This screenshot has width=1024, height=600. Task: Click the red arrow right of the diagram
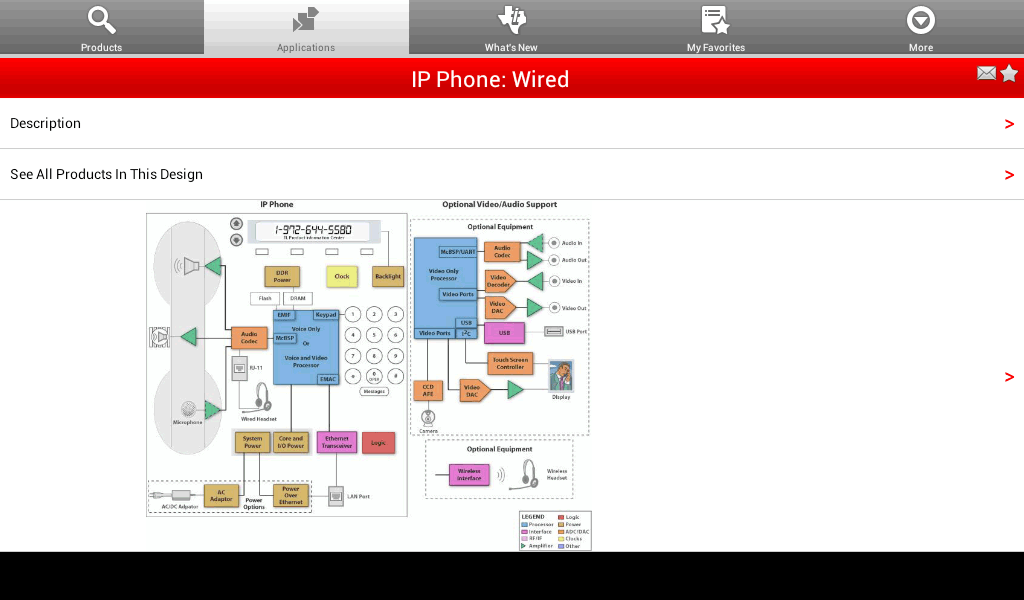point(1009,377)
